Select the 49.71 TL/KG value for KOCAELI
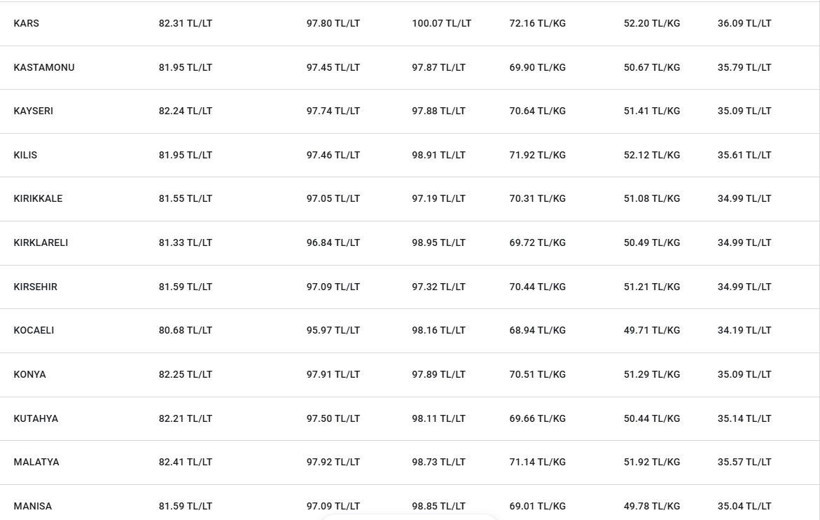 tap(652, 331)
